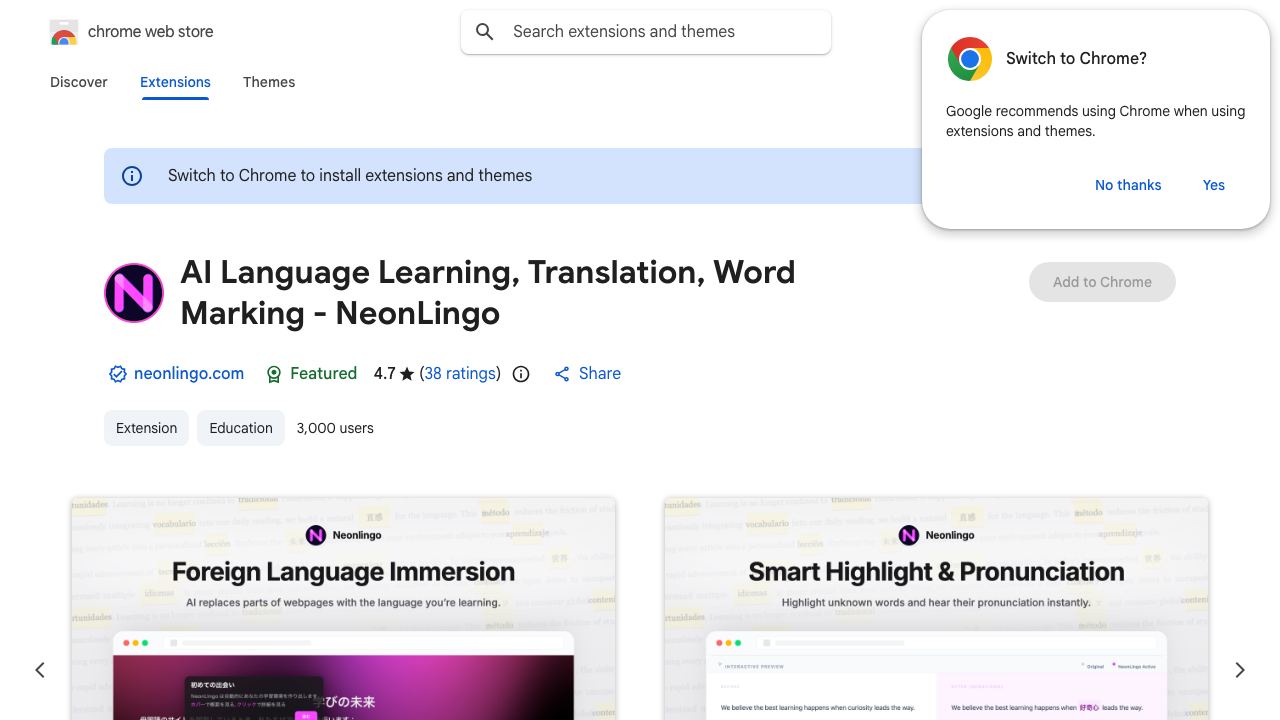The width and height of the screenshot is (1280, 720).
Task: Open the Themes tab
Action: click(269, 82)
